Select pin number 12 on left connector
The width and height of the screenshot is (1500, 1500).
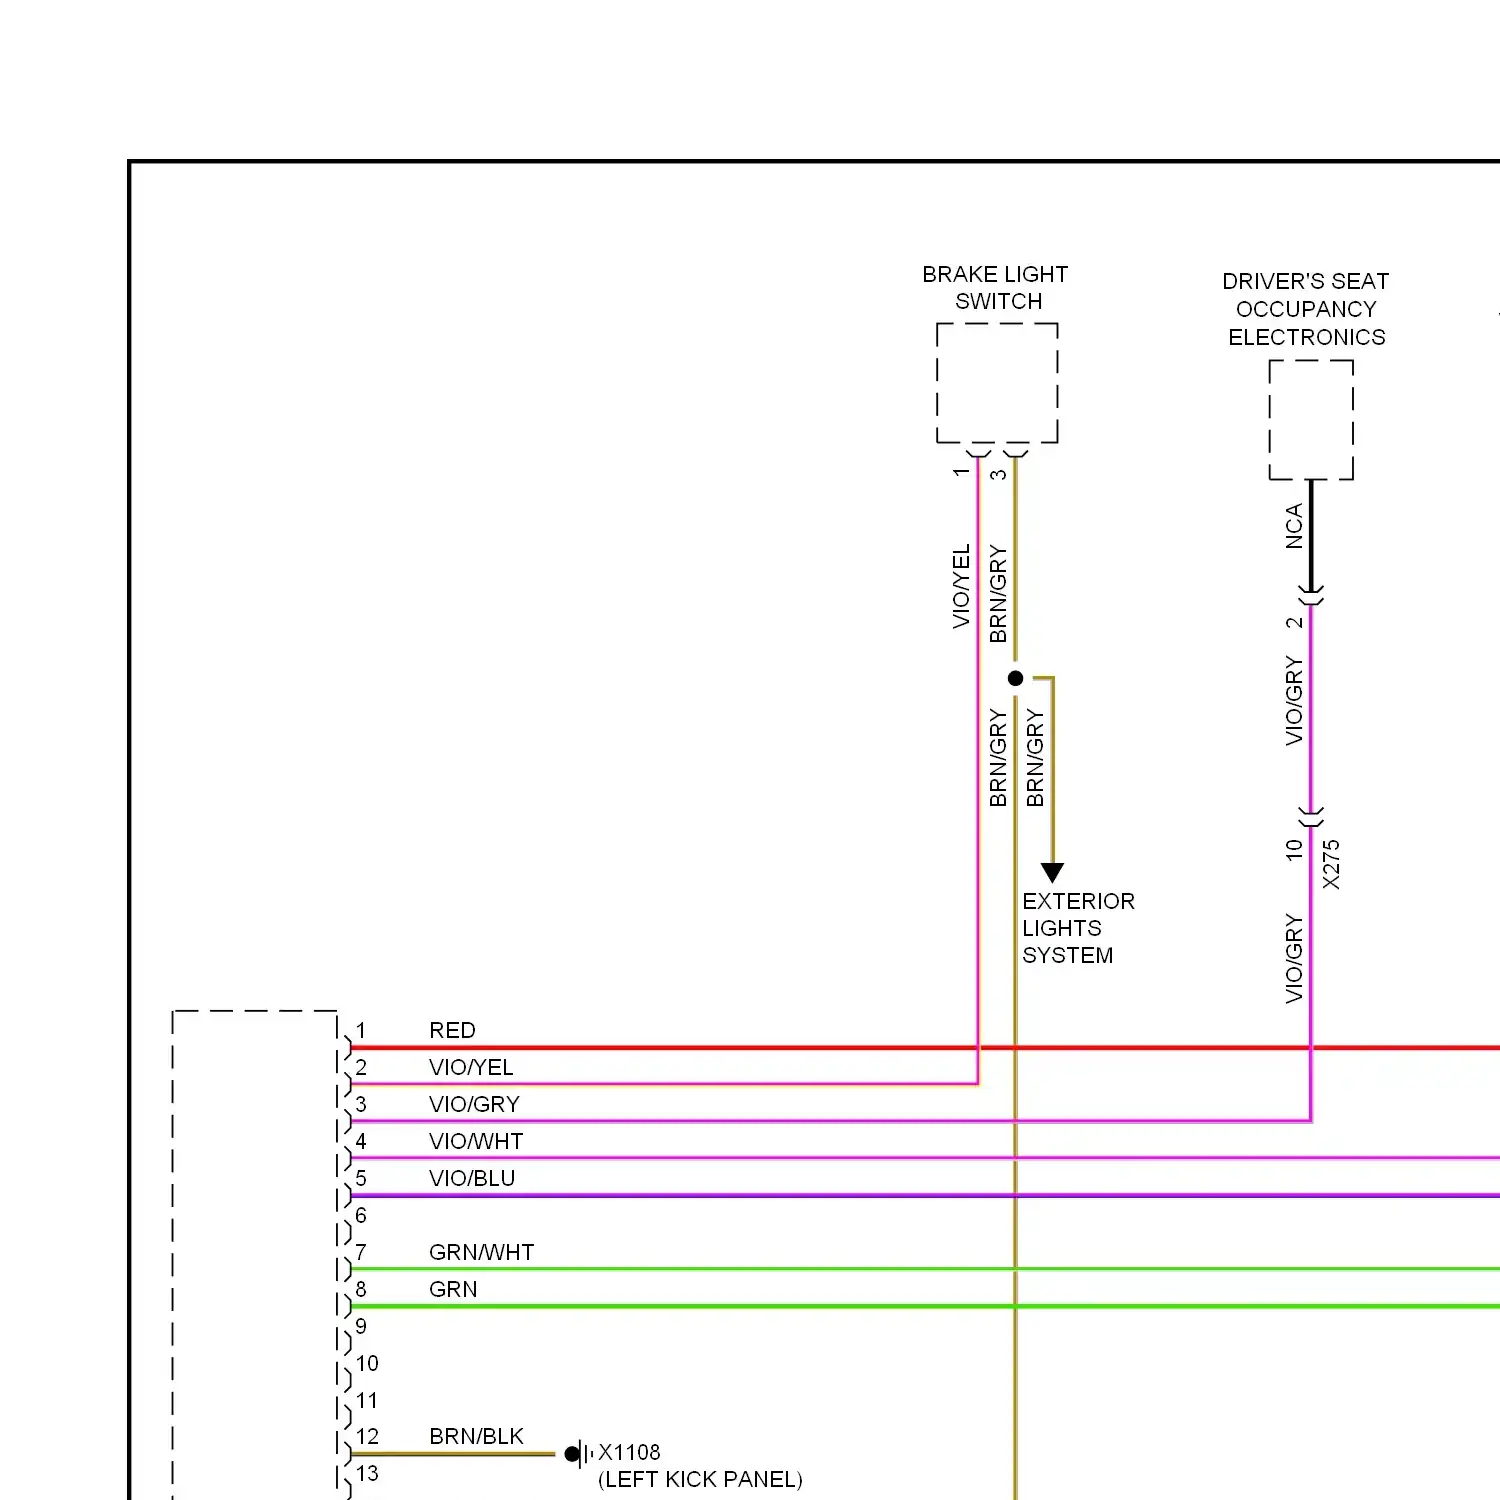(x=367, y=1436)
